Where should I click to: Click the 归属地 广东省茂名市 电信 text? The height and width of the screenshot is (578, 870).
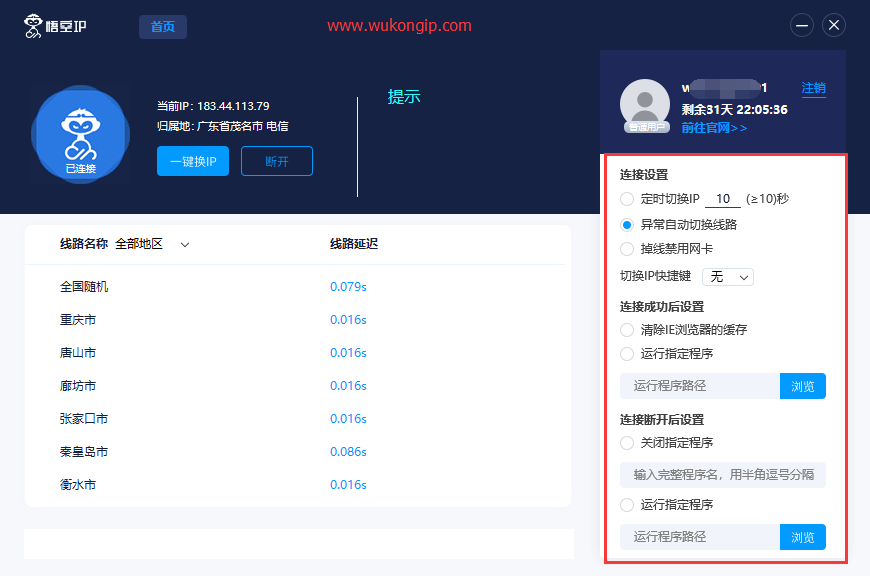point(222,126)
